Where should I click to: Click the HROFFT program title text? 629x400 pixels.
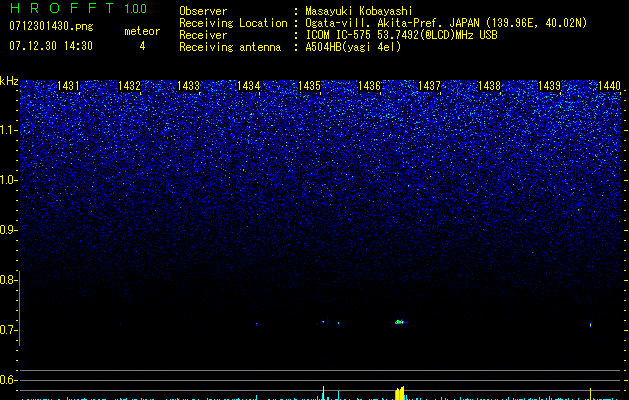point(62,8)
